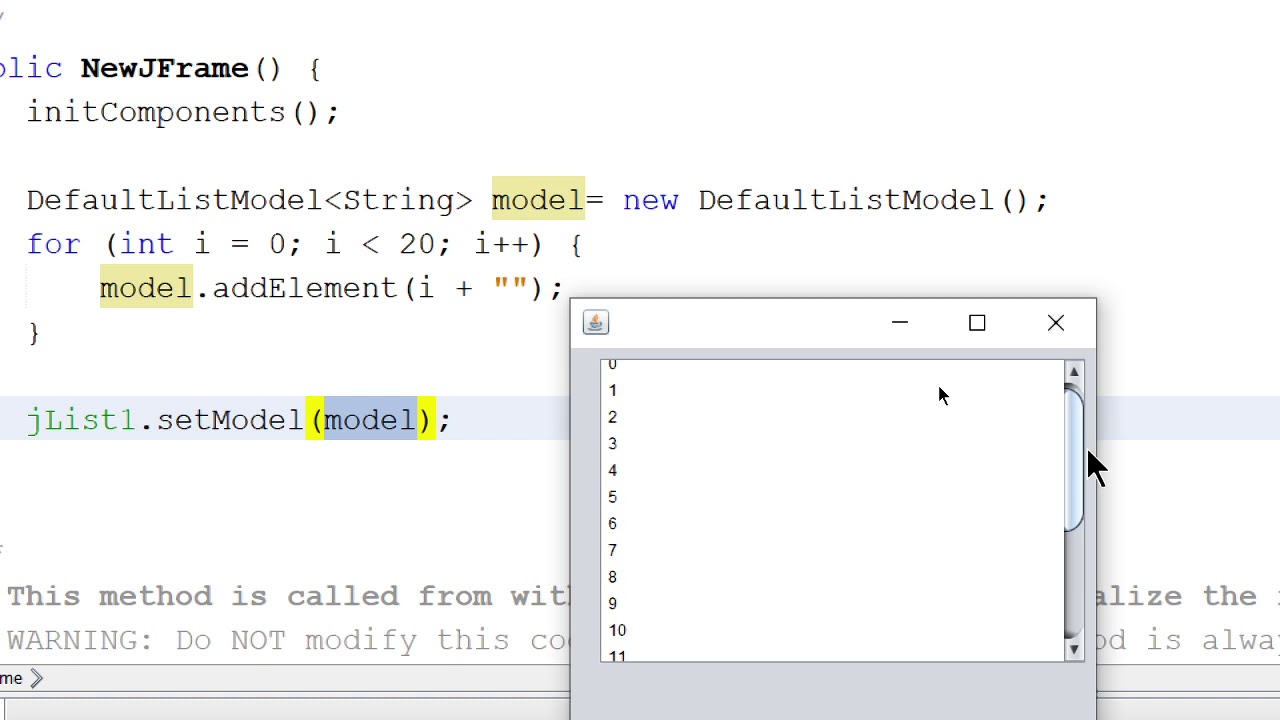Click the for keyword in the loop
Image resolution: width=1280 pixels, height=720 pixels.
(53, 244)
